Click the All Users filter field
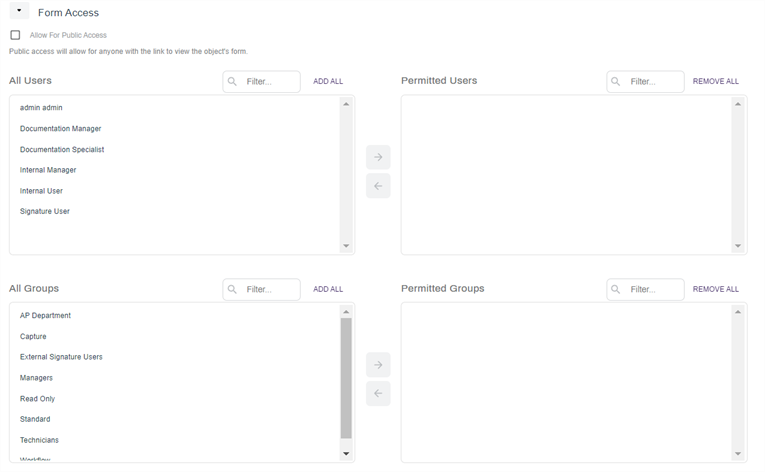Screen dimensions: 765x472 coord(262,82)
